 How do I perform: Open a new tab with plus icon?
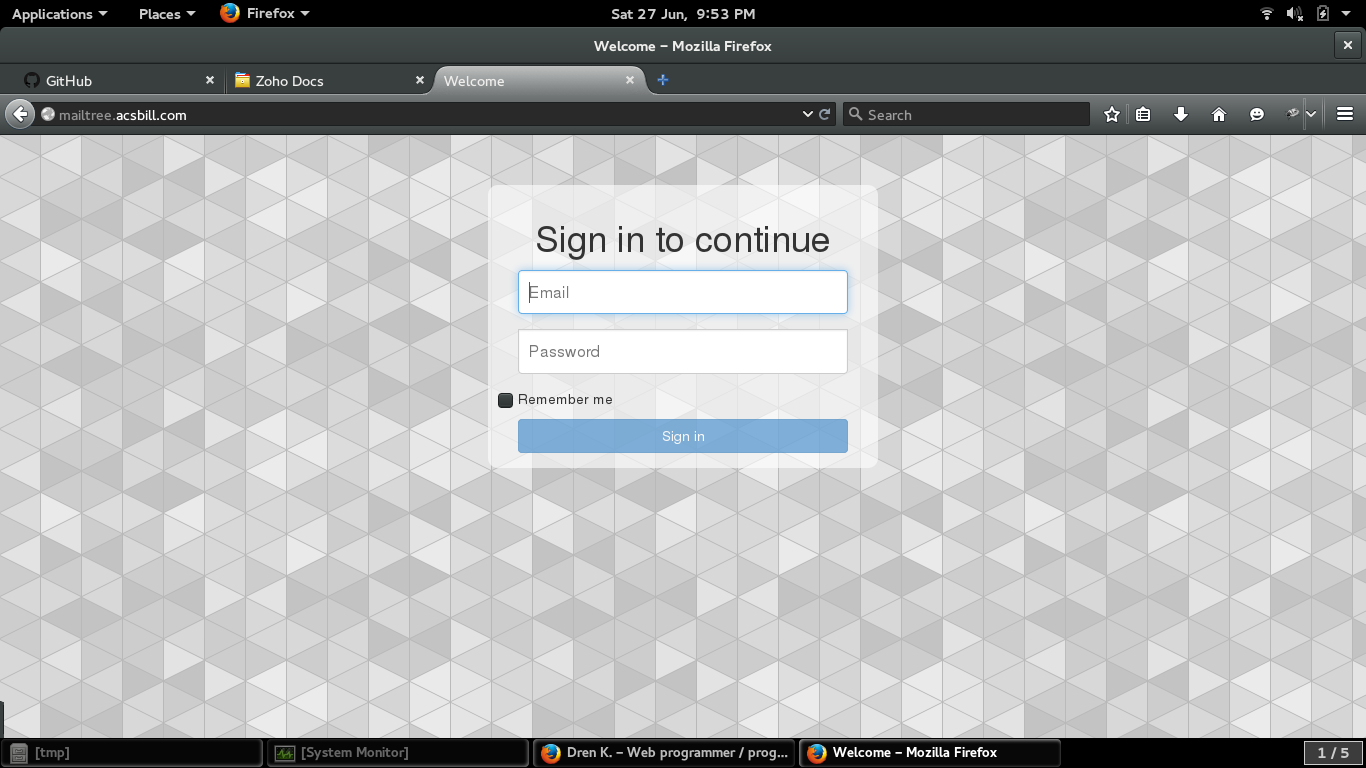(x=662, y=80)
